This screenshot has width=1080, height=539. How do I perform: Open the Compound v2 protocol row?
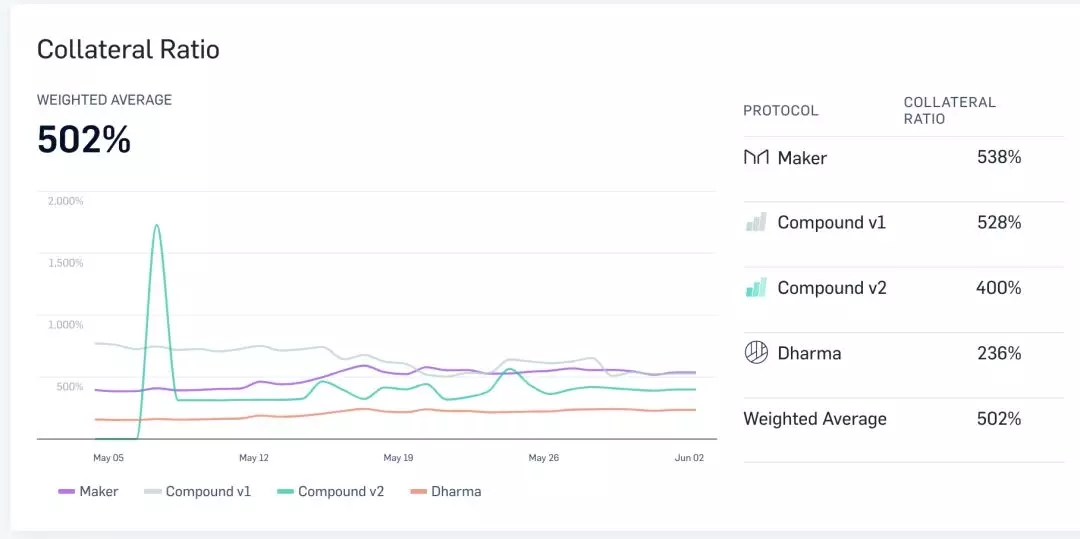coord(831,288)
